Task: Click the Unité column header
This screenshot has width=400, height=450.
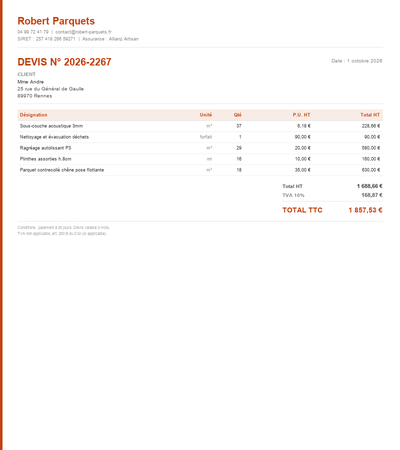Action: pos(206,115)
